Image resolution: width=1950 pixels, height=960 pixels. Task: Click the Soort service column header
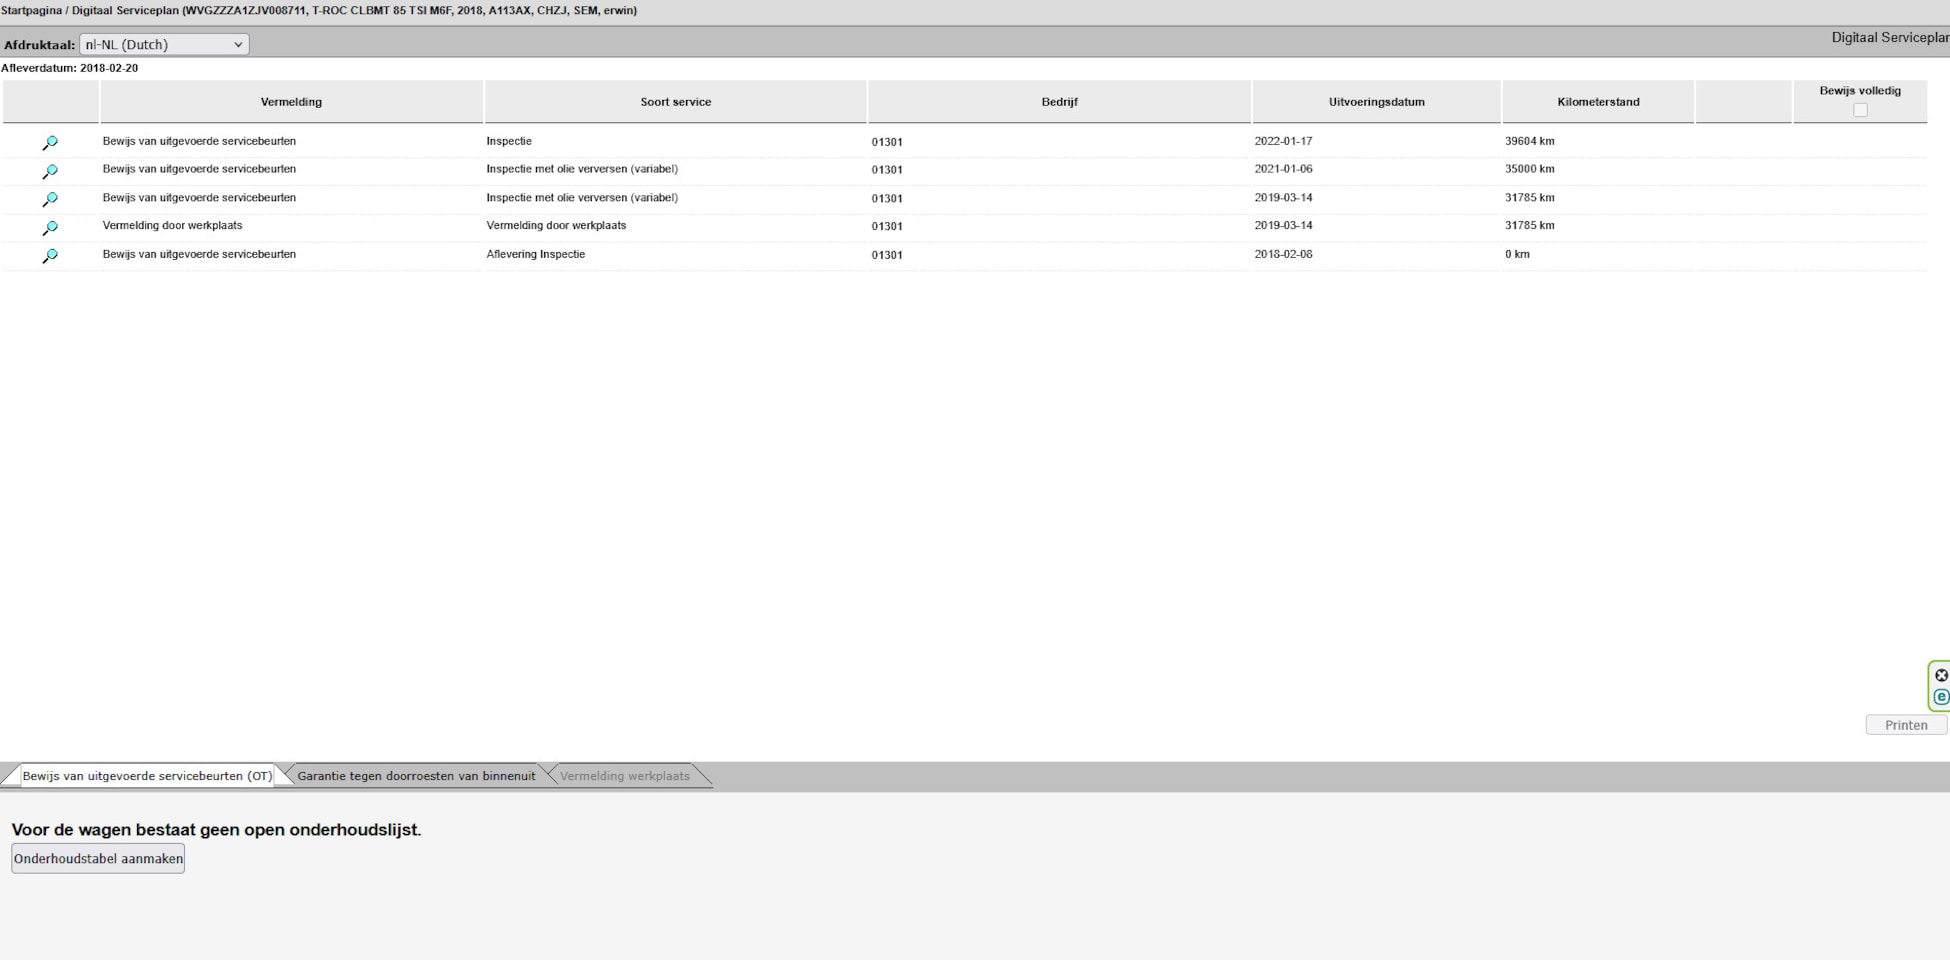[x=675, y=102]
